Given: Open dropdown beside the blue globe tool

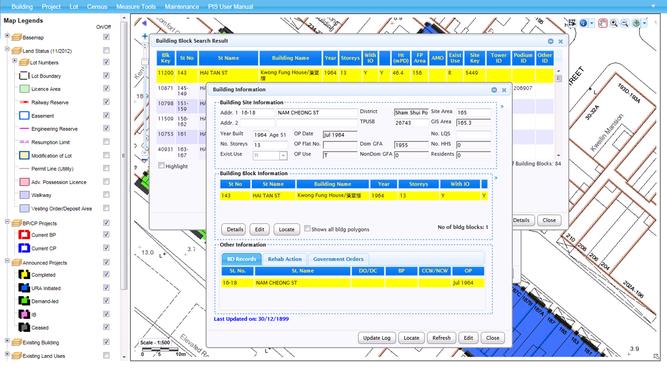Looking at the screenshot, I should click(x=592, y=23).
